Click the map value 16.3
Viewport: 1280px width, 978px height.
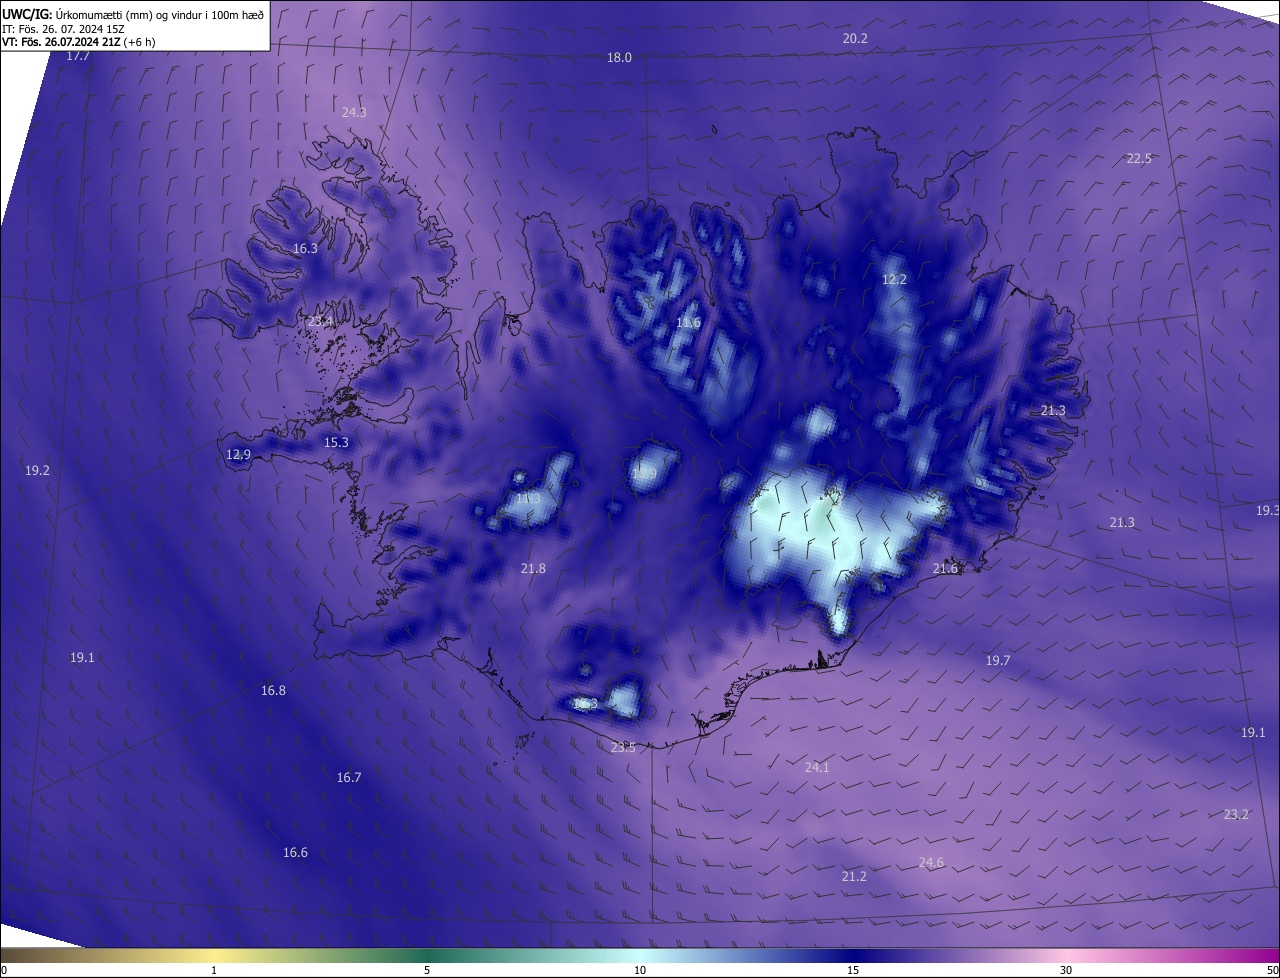305,249
